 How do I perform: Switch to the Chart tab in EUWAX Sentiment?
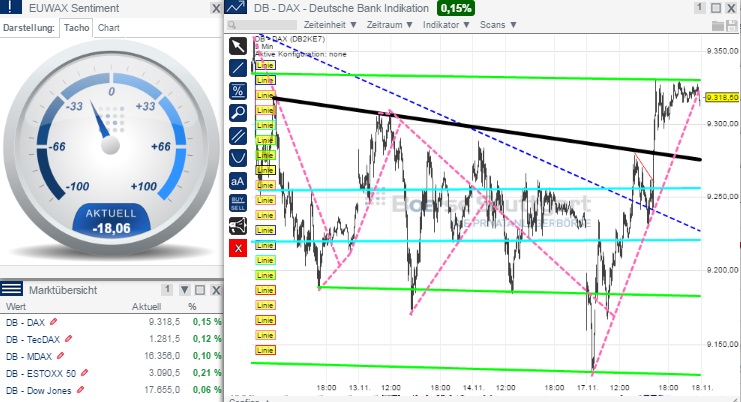tap(109, 27)
